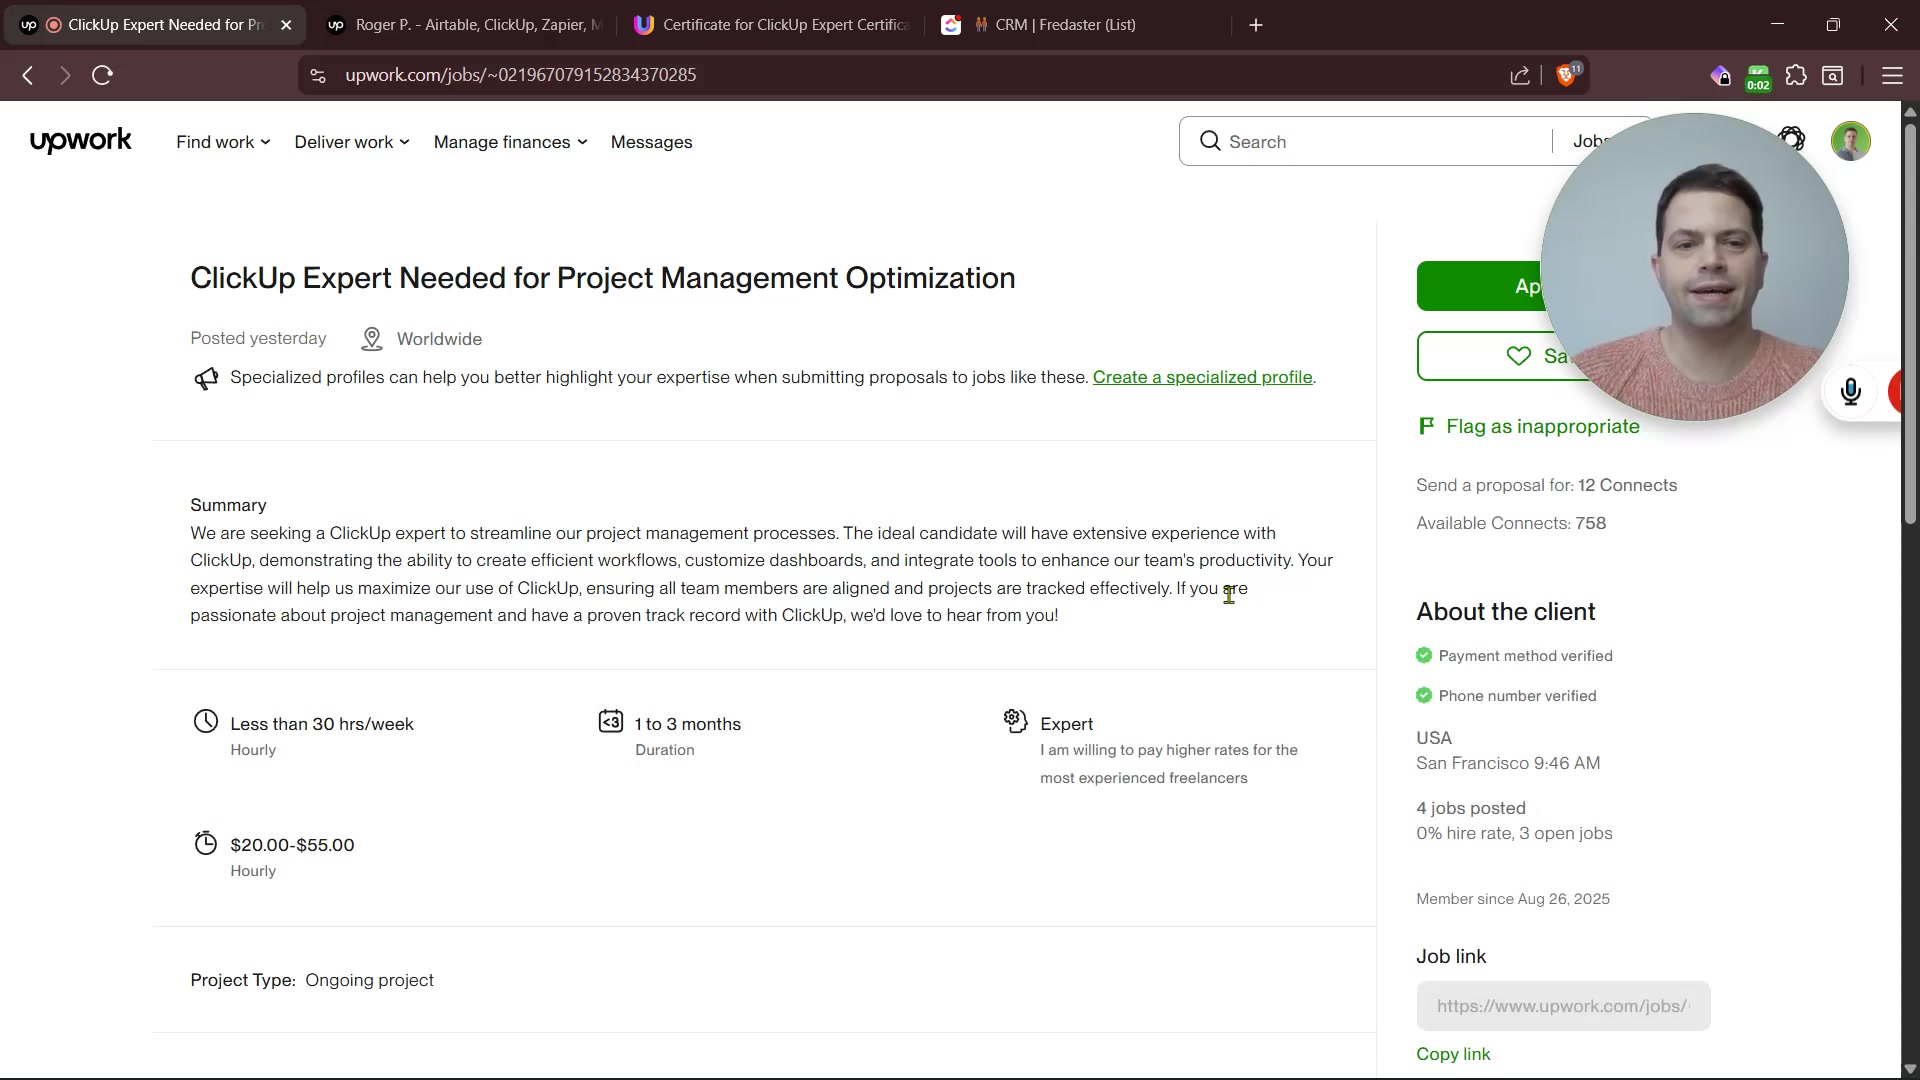This screenshot has height=1080, width=1920.
Task: Open site information icon in address bar
Action: click(x=318, y=76)
